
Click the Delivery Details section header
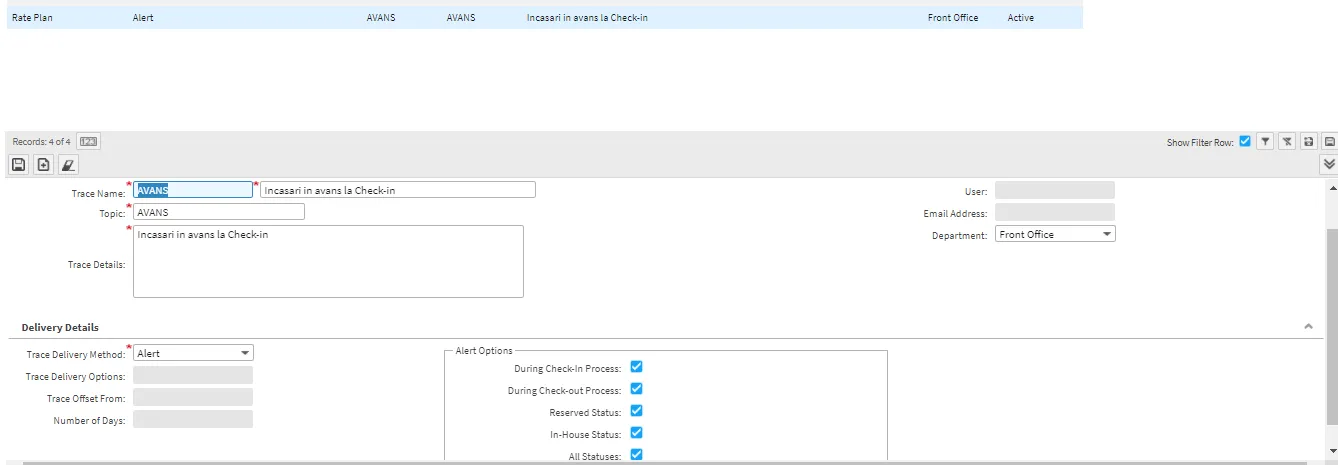(x=60, y=327)
